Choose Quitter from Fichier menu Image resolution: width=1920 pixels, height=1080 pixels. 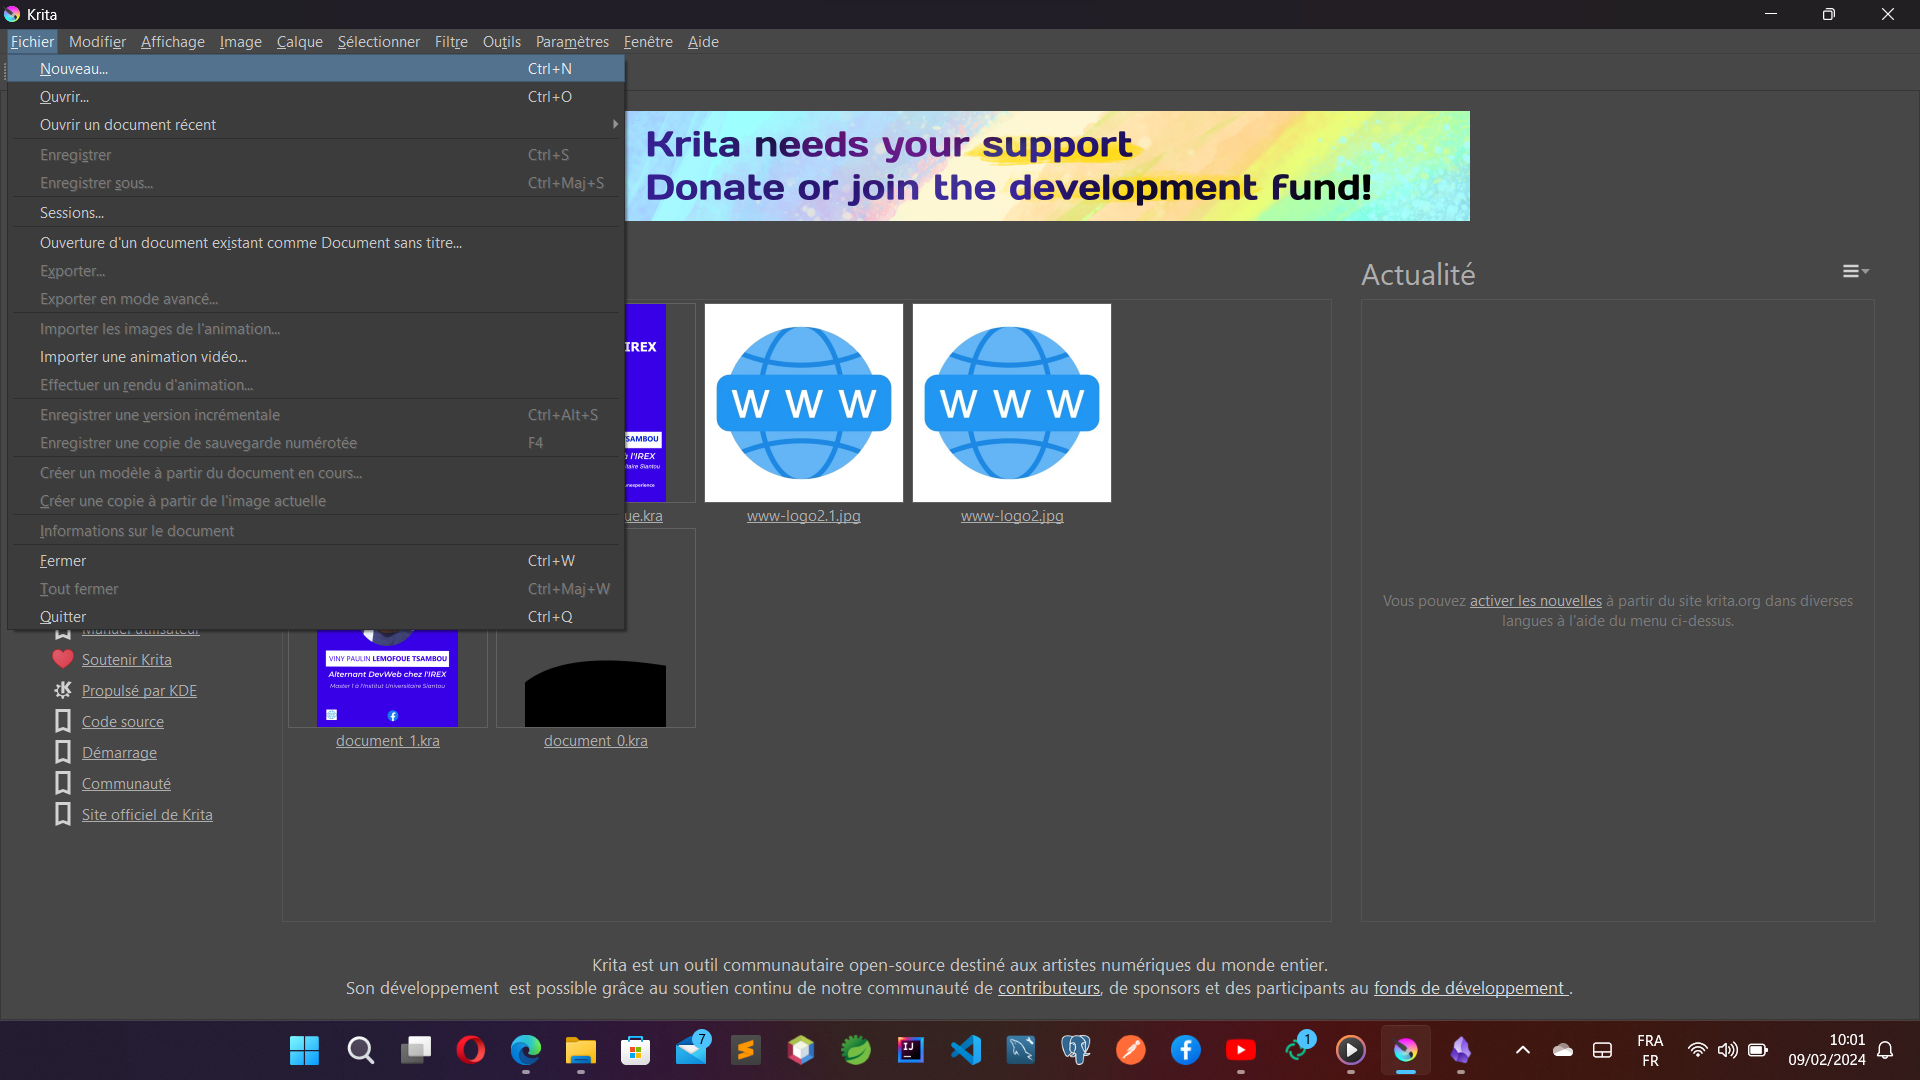point(316,617)
